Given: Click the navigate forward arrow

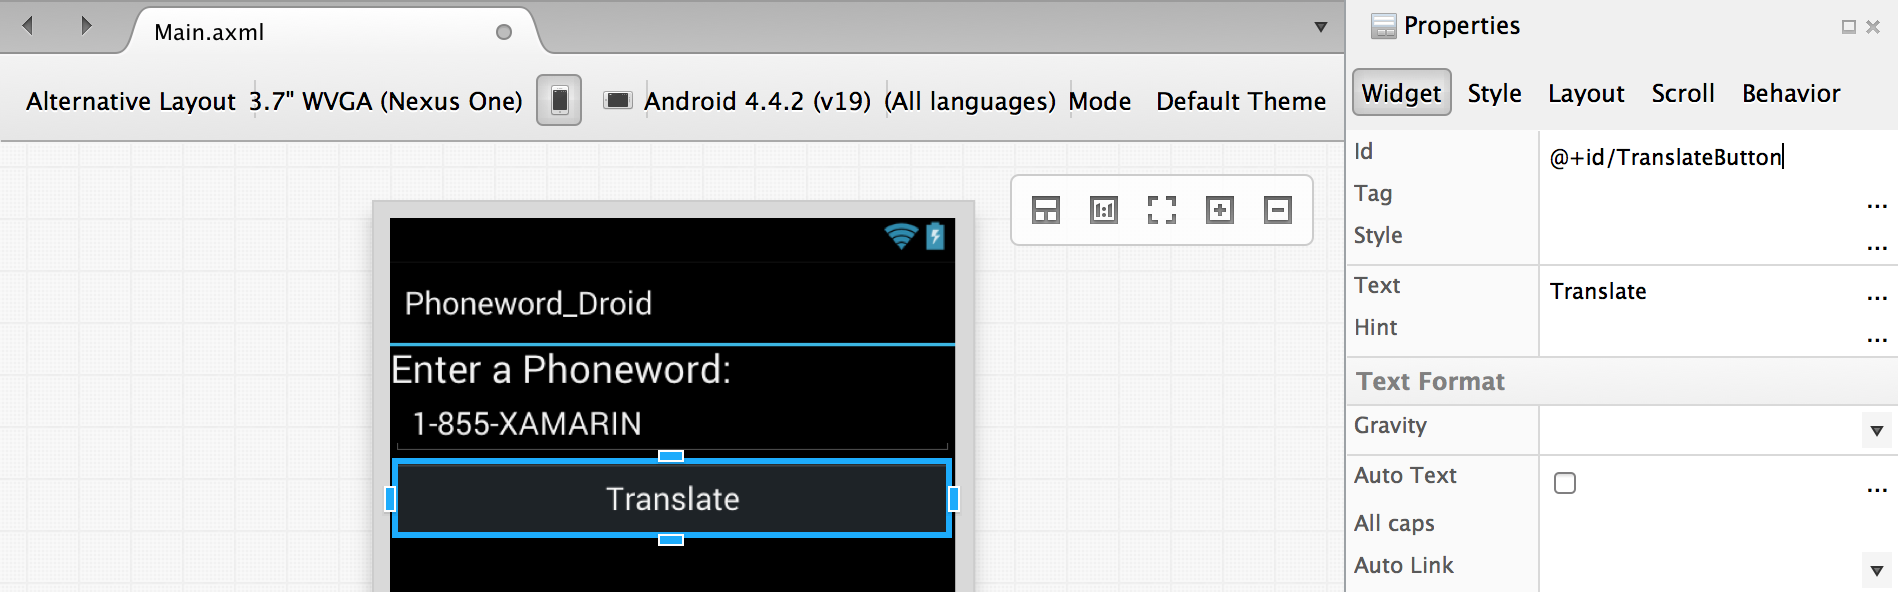Looking at the screenshot, I should tap(86, 26).
